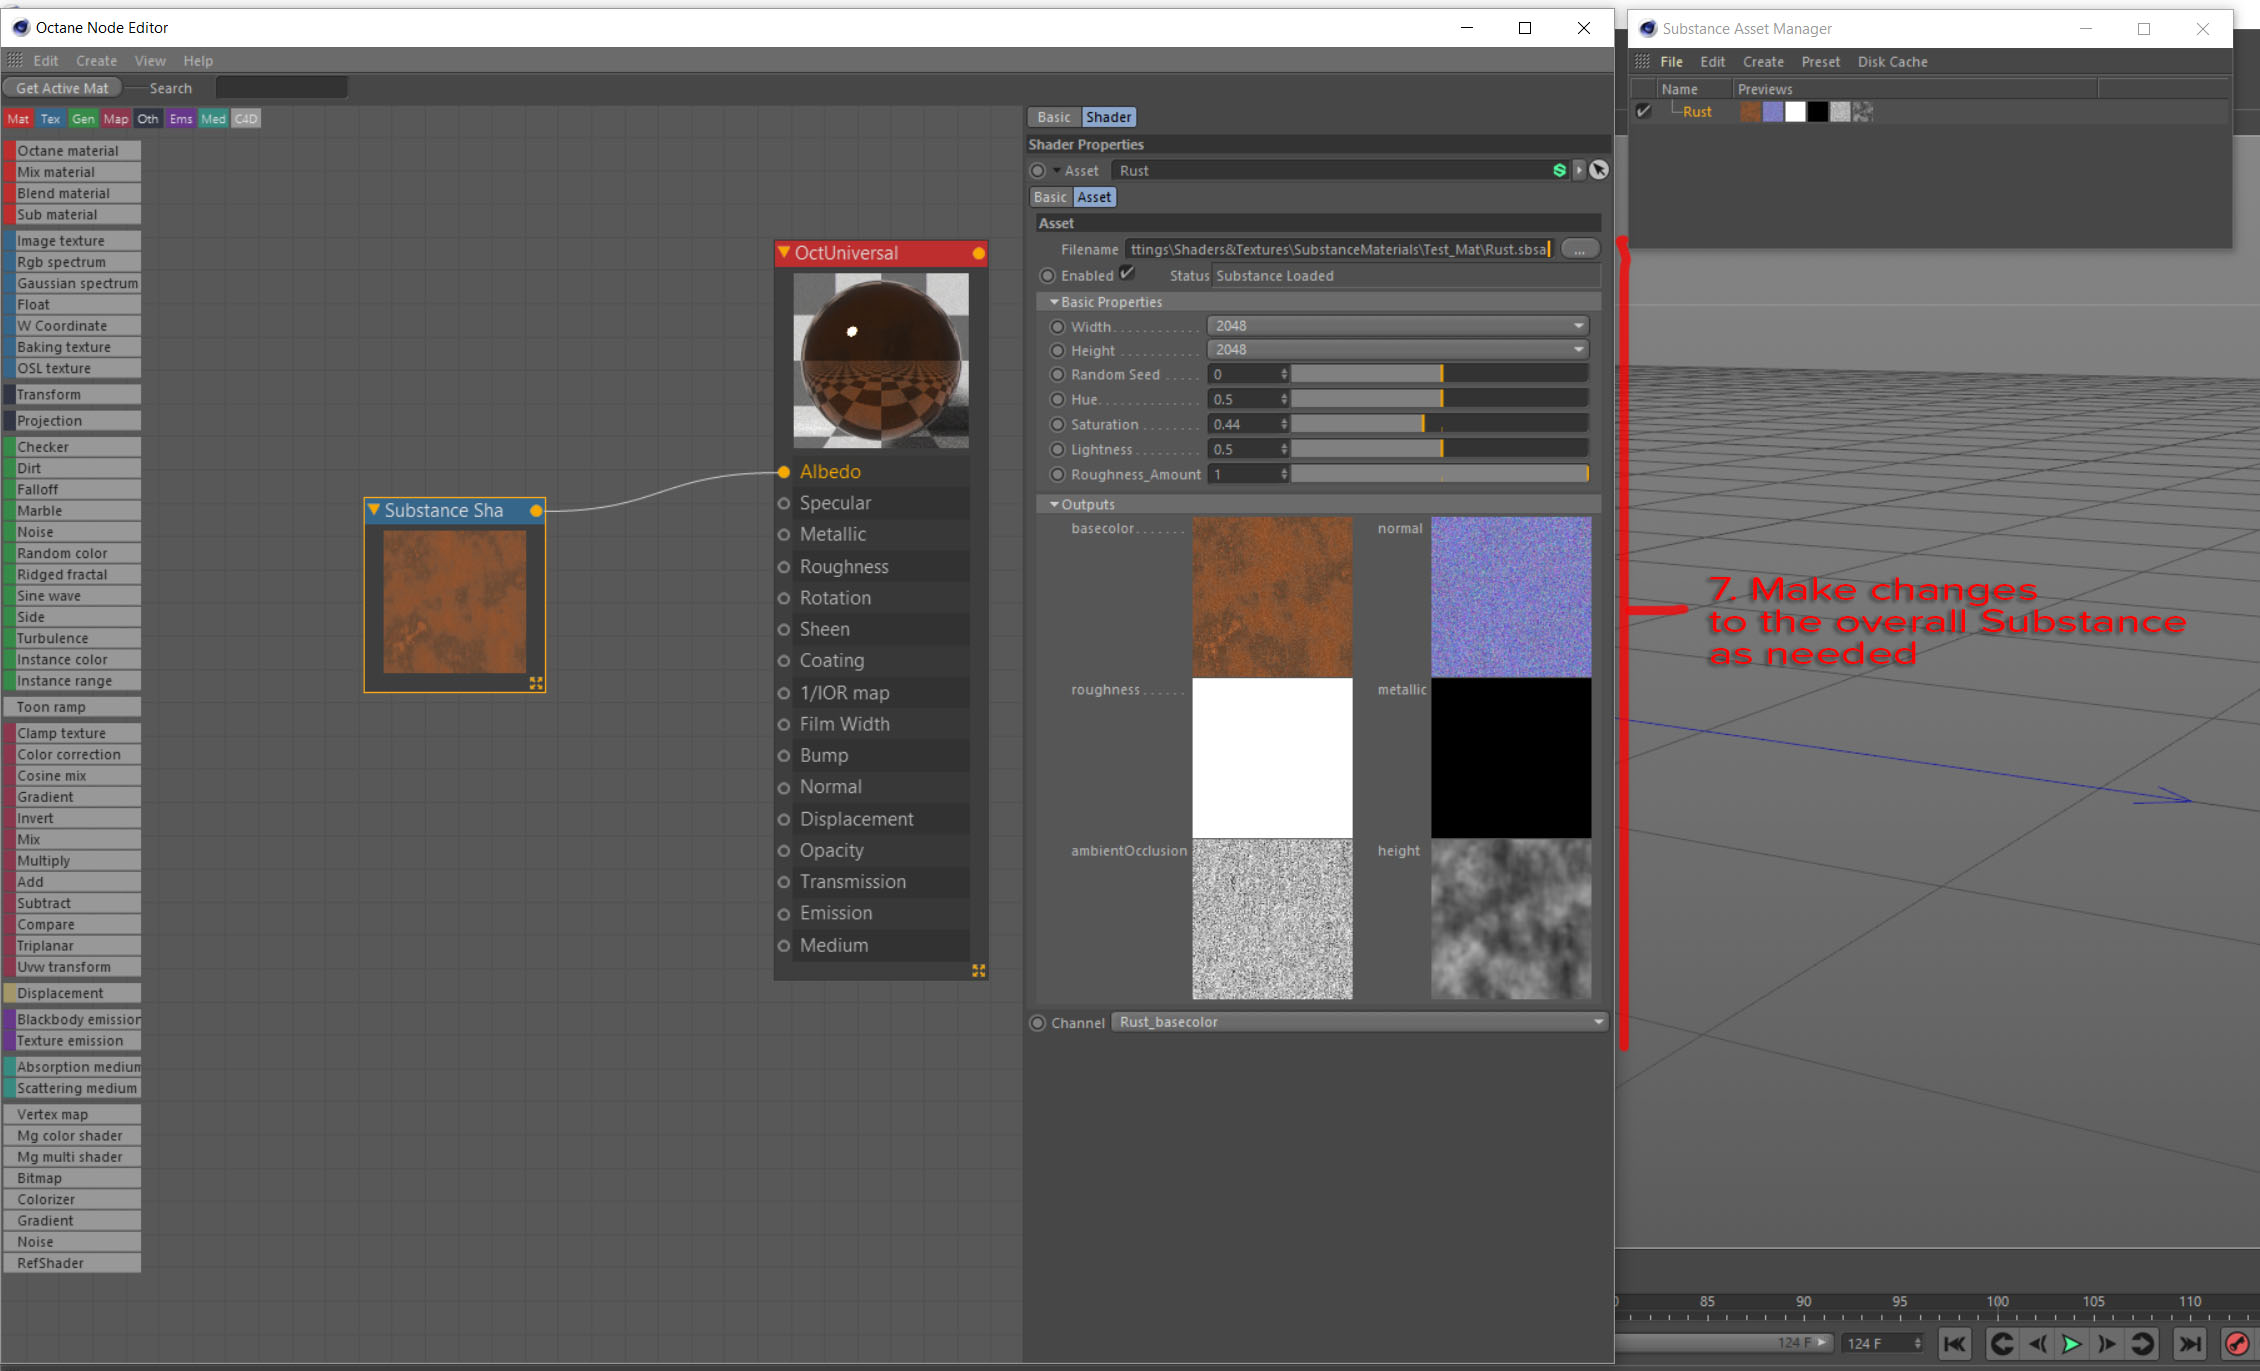Go to start of timeline

(1954, 1344)
